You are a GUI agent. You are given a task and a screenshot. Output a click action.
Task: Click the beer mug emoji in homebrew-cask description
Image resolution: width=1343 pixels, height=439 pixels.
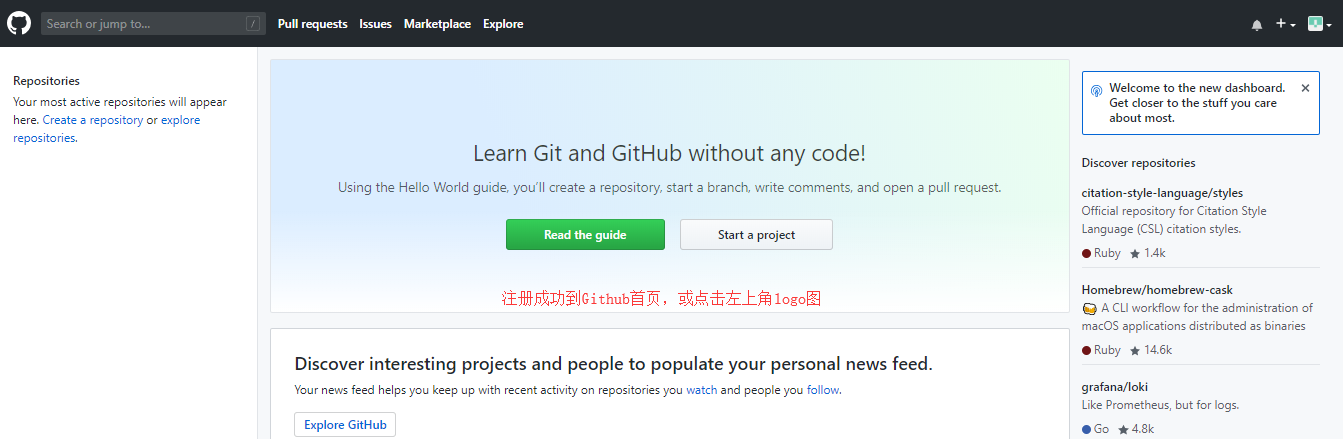point(1089,309)
